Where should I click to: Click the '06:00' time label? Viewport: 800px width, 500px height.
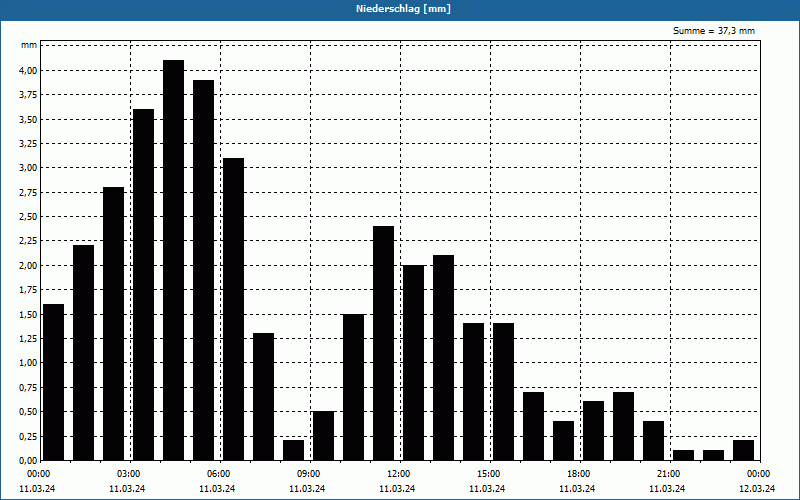coord(220,474)
